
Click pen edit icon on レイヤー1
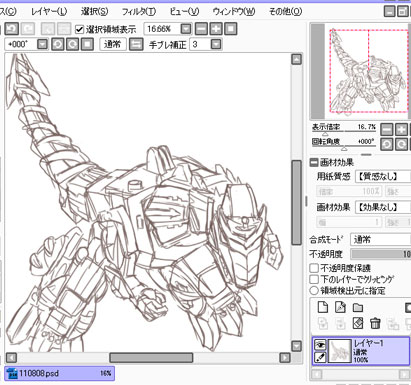(x=320, y=358)
